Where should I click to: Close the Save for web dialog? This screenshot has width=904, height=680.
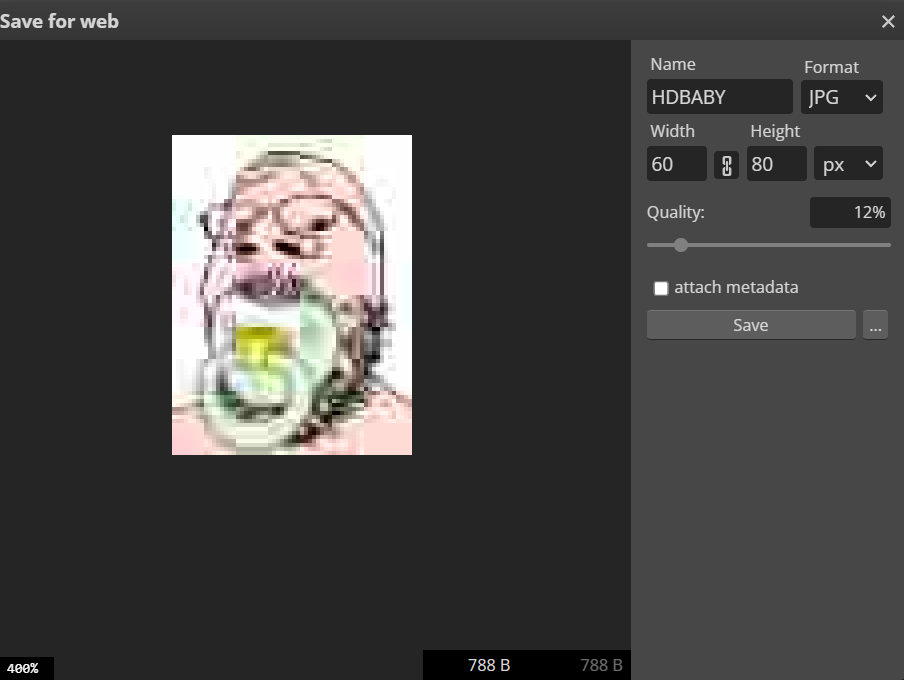coord(888,22)
